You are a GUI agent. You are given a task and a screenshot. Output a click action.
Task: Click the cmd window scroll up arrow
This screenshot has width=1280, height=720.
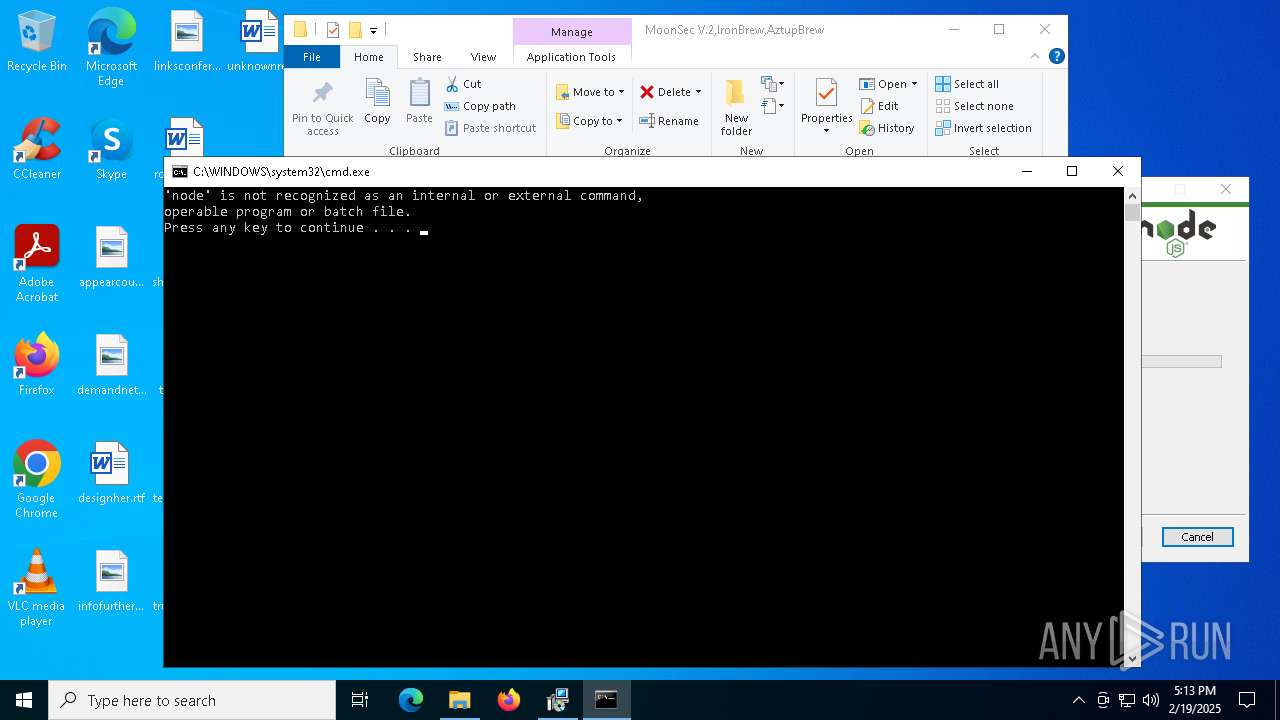tap(1132, 196)
